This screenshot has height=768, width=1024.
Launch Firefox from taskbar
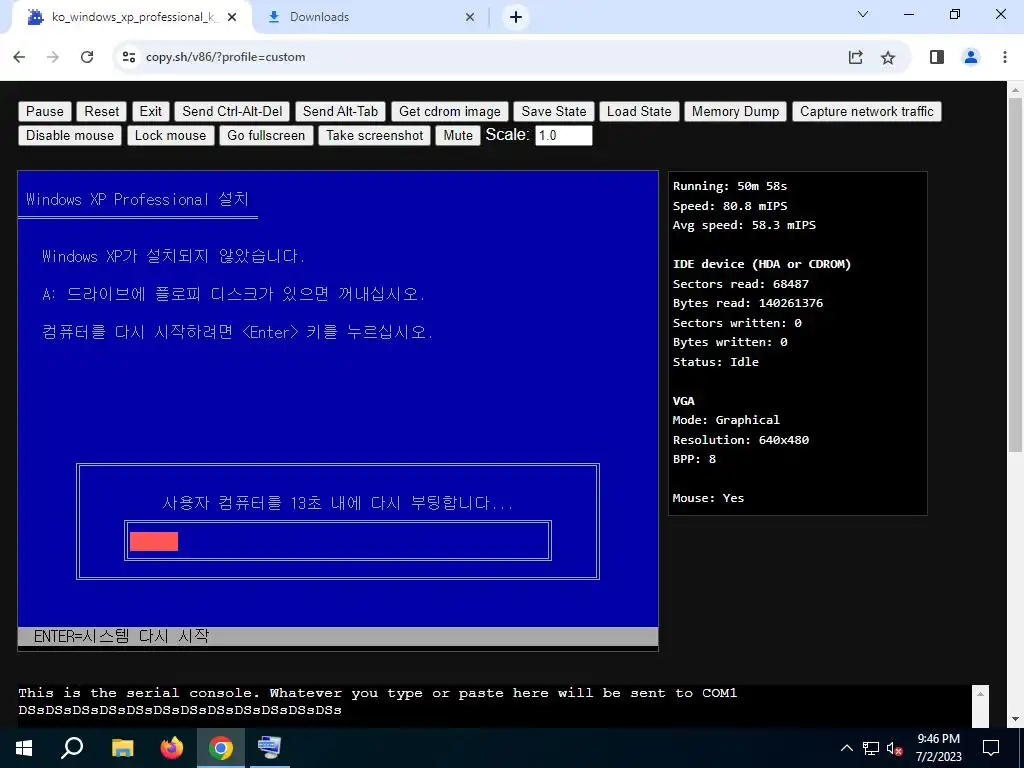tap(172, 748)
